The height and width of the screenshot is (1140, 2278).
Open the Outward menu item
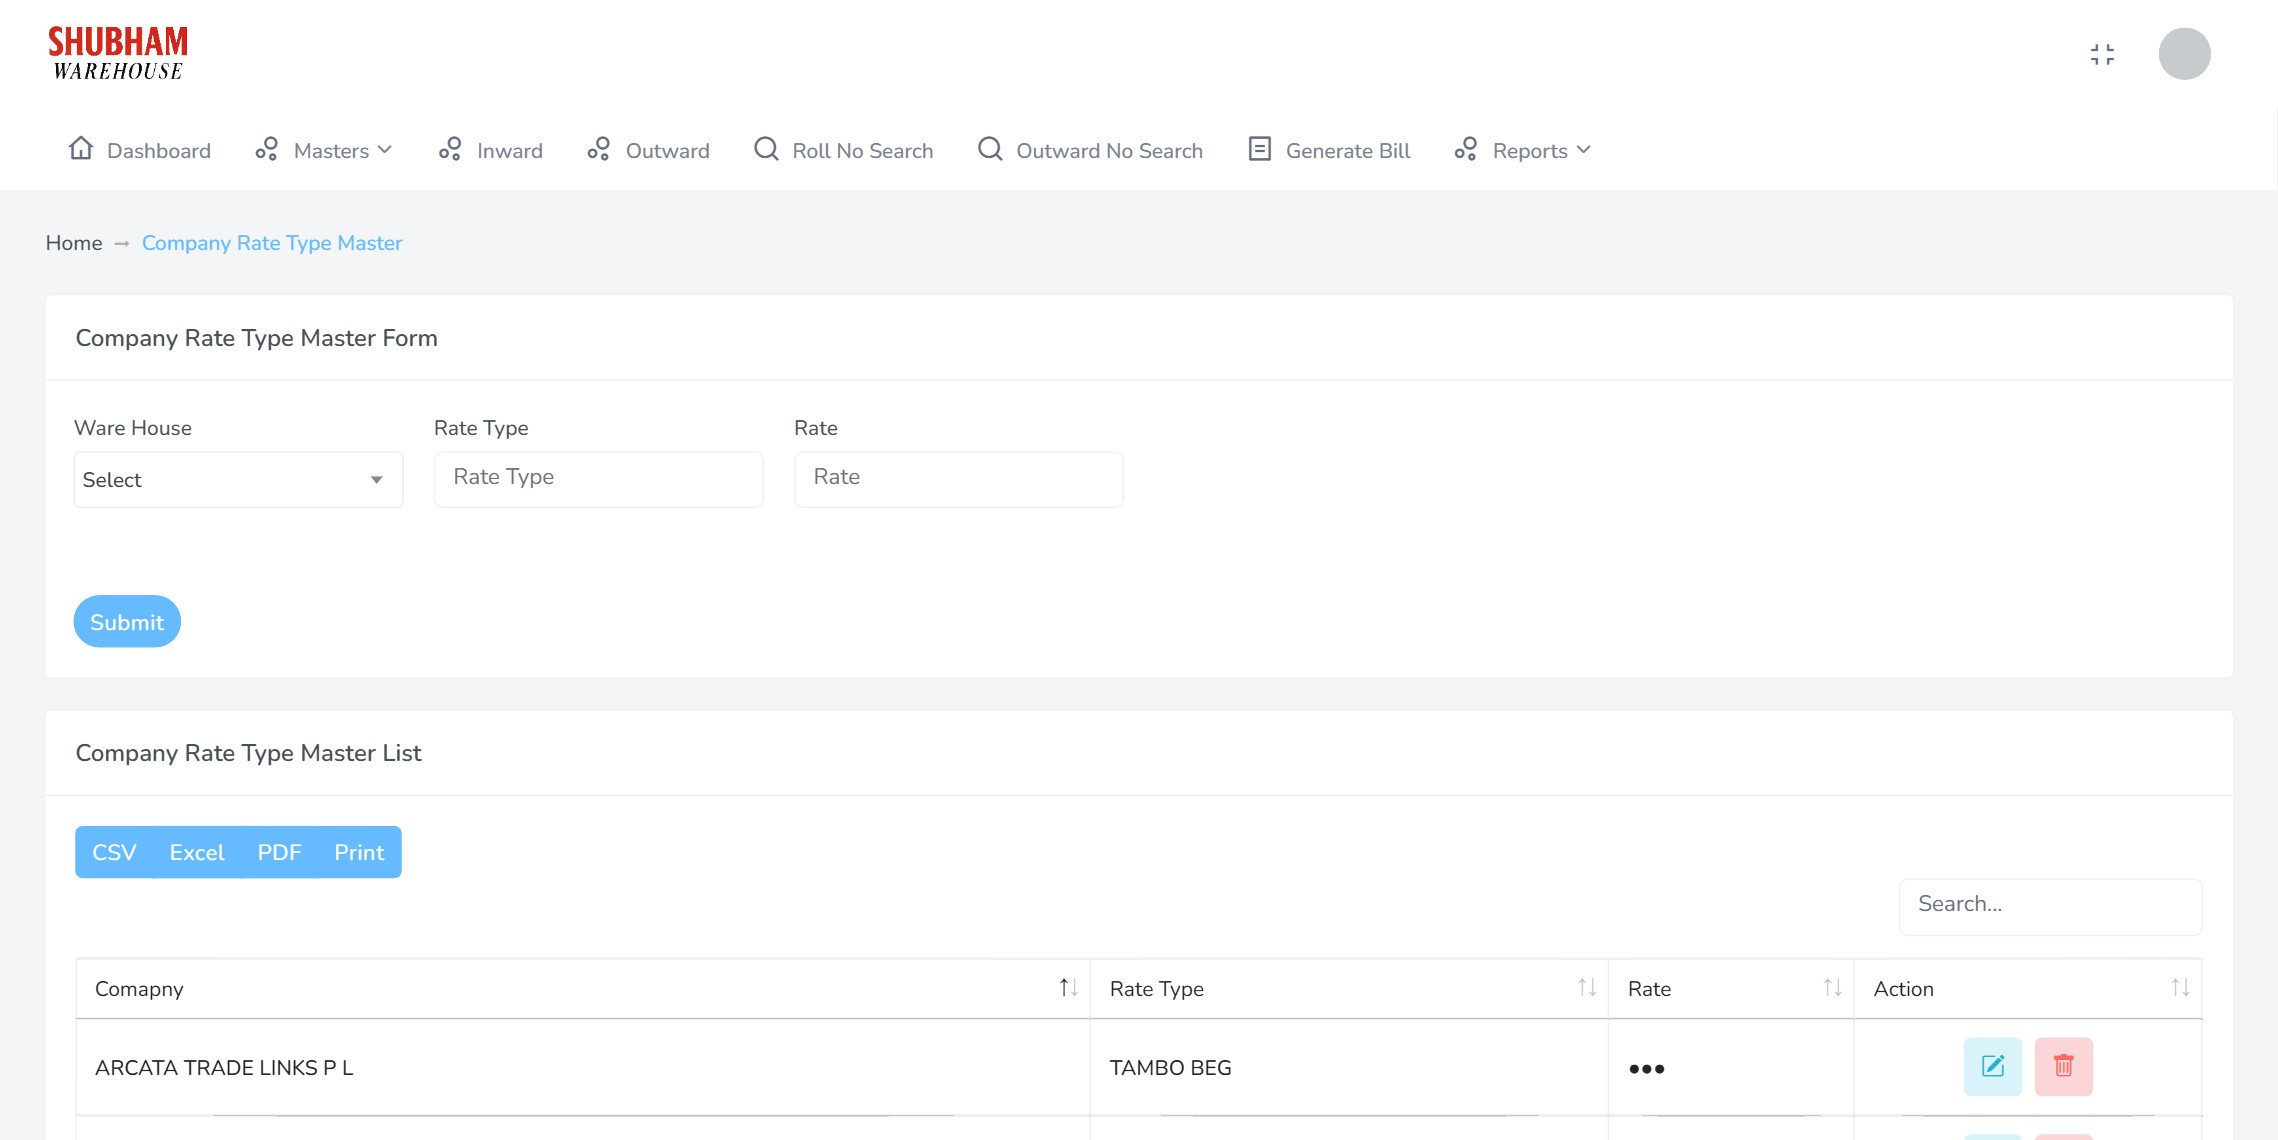pos(649,150)
